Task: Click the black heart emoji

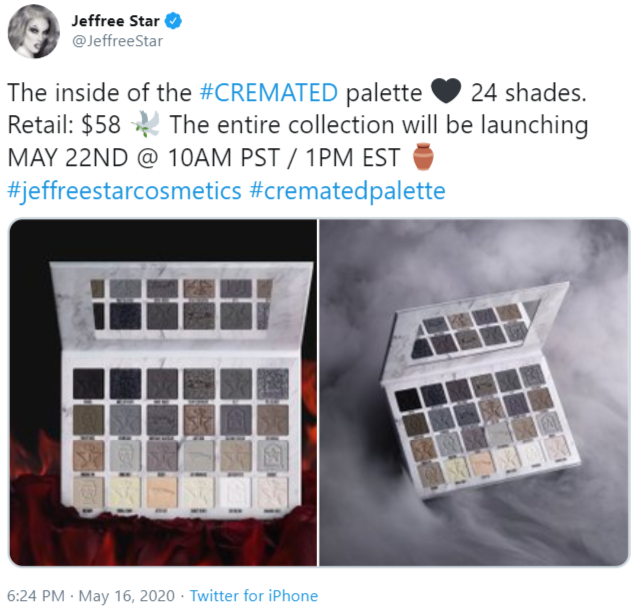Action: pyautogui.click(x=446, y=91)
